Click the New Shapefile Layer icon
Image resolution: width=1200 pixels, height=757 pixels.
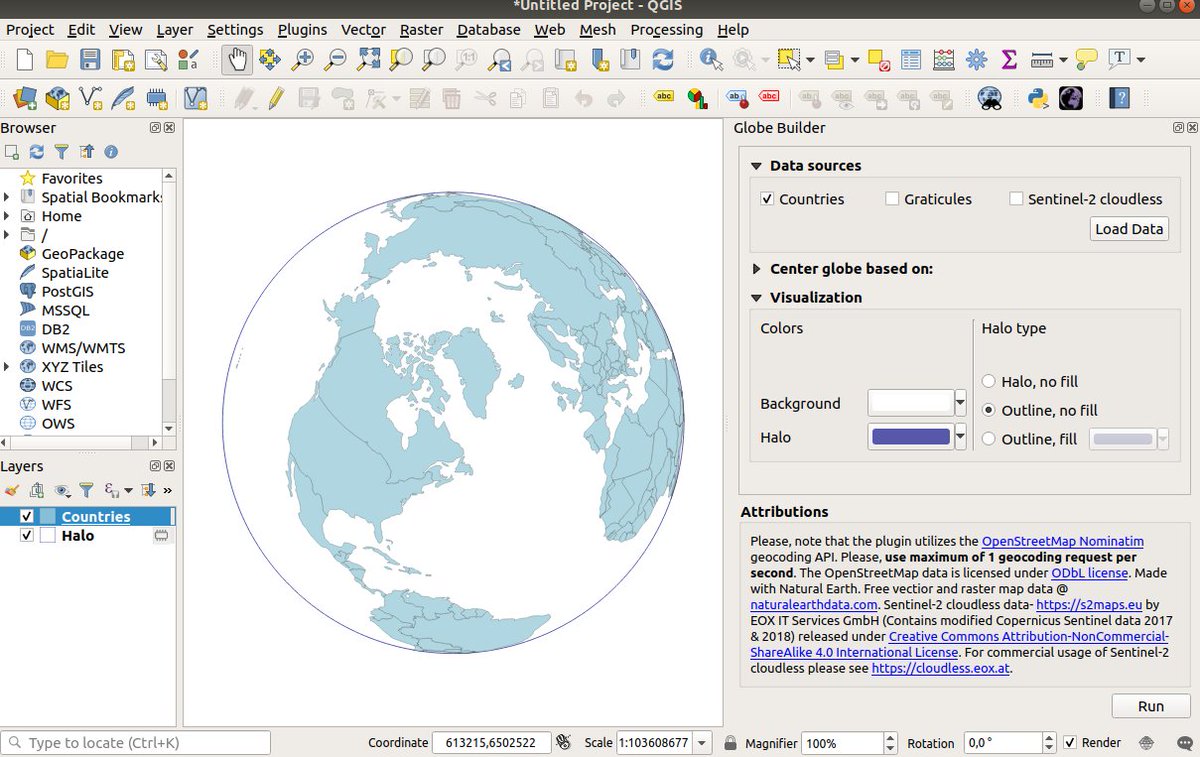click(x=91, y=98)
